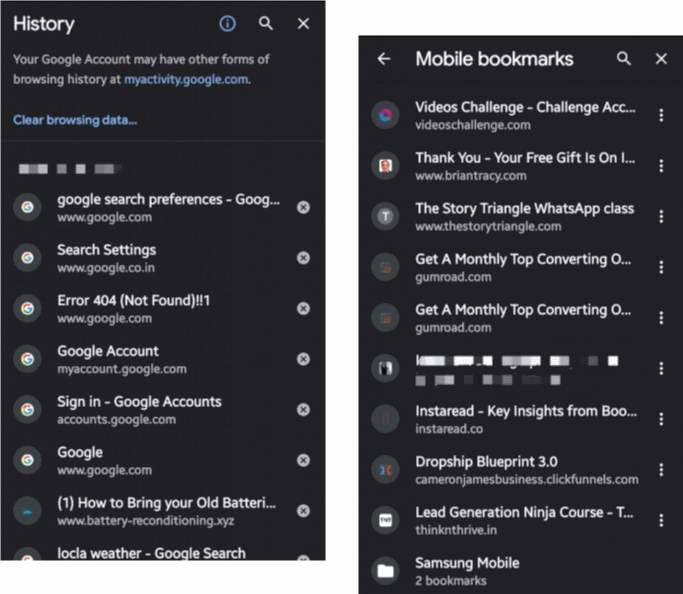Open options for Story Triangle WhatsApp class
This screenshot has height=594, width=683.
click(x=661, y=216)
